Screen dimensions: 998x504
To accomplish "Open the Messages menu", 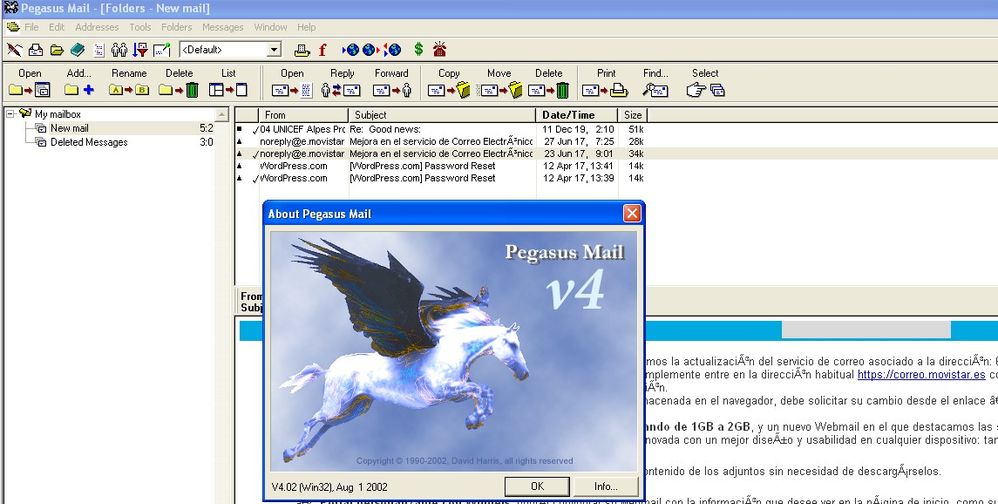I will point(223,27).
